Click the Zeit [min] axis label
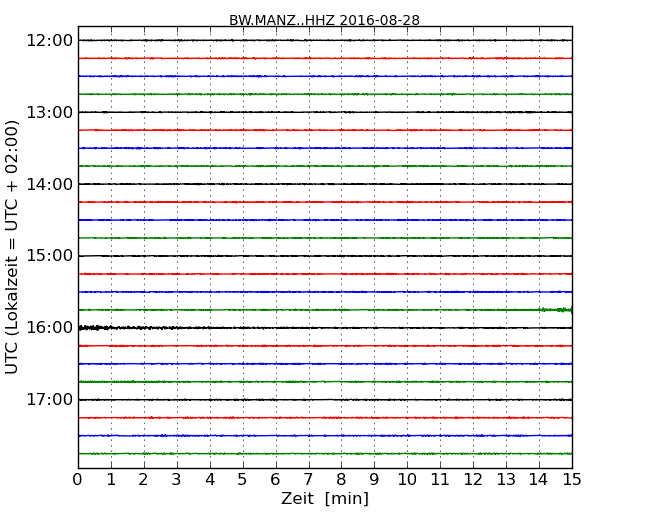 pos(325,498)
